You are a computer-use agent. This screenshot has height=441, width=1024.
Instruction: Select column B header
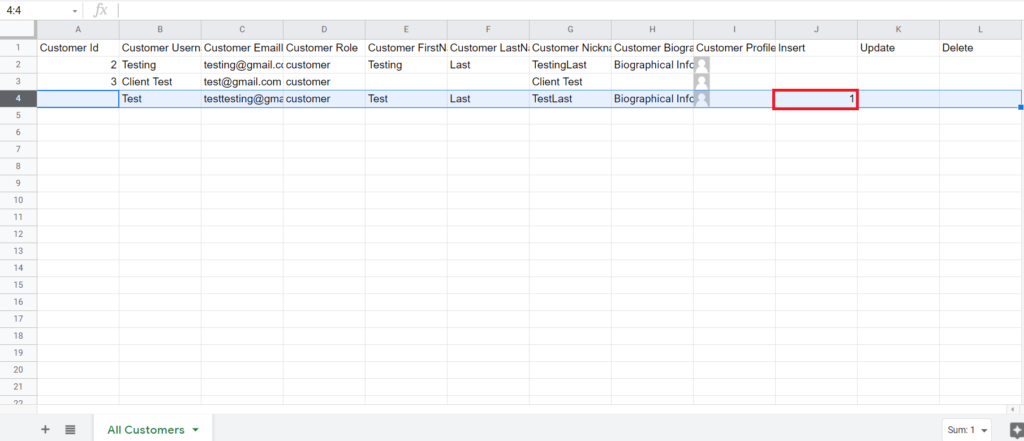click(x=160, y=29)
